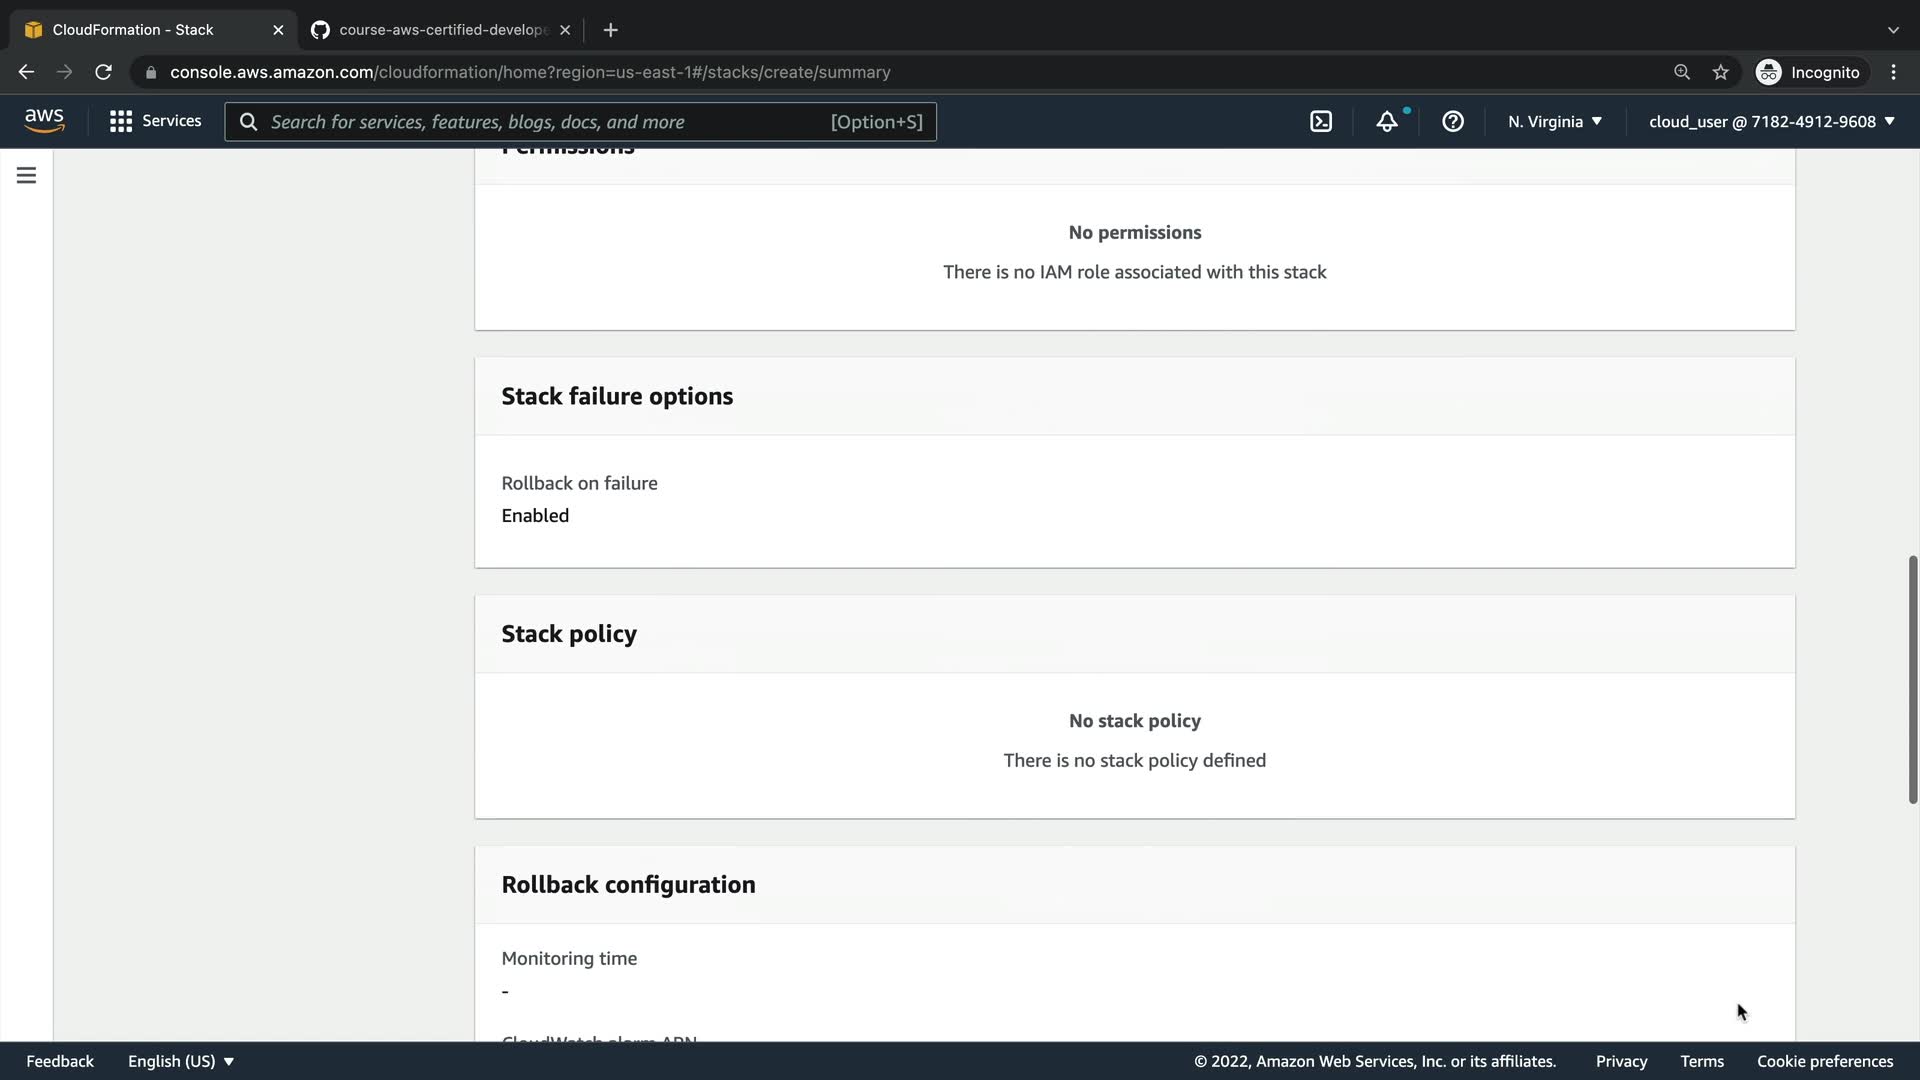
Task: Click the AWS logo home icon
Action: 44,121
